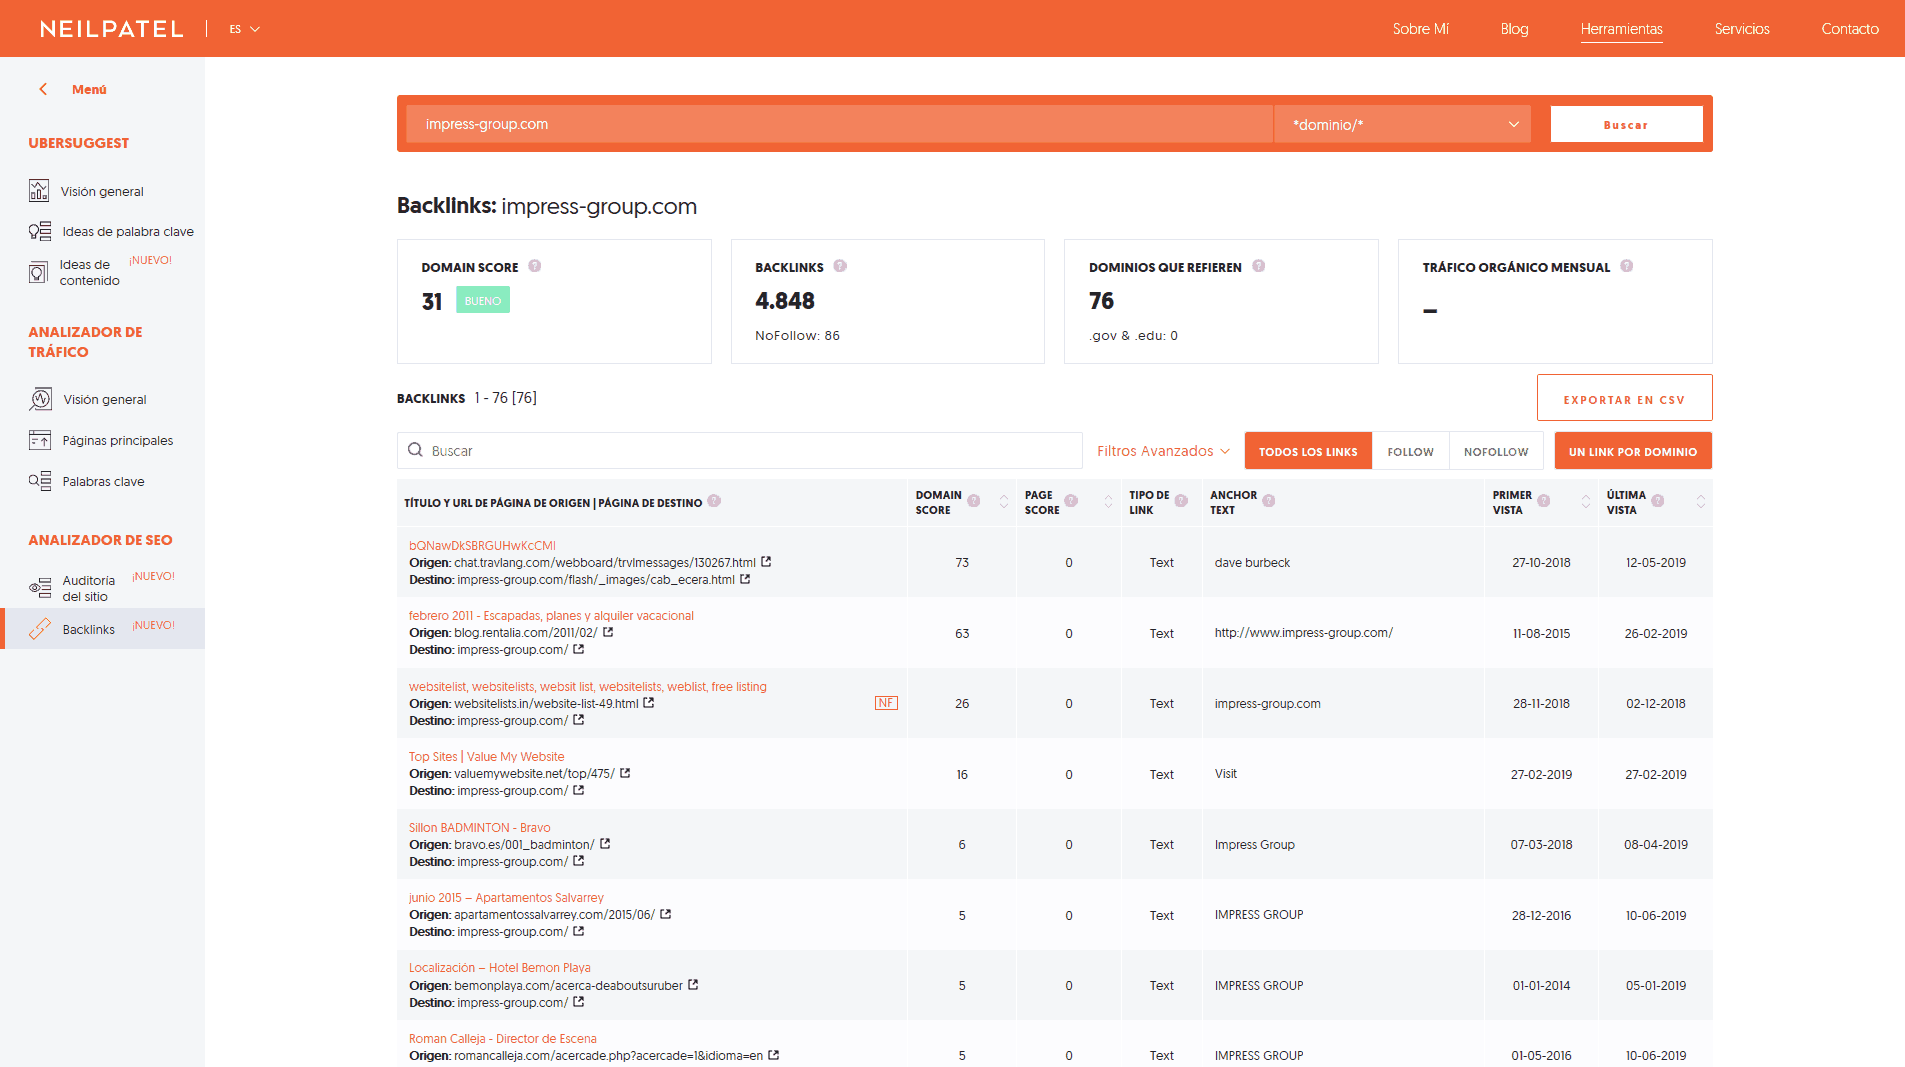Expand Filtros Avanzados
The image size is (1905, 1067).
pos(1163,451)
